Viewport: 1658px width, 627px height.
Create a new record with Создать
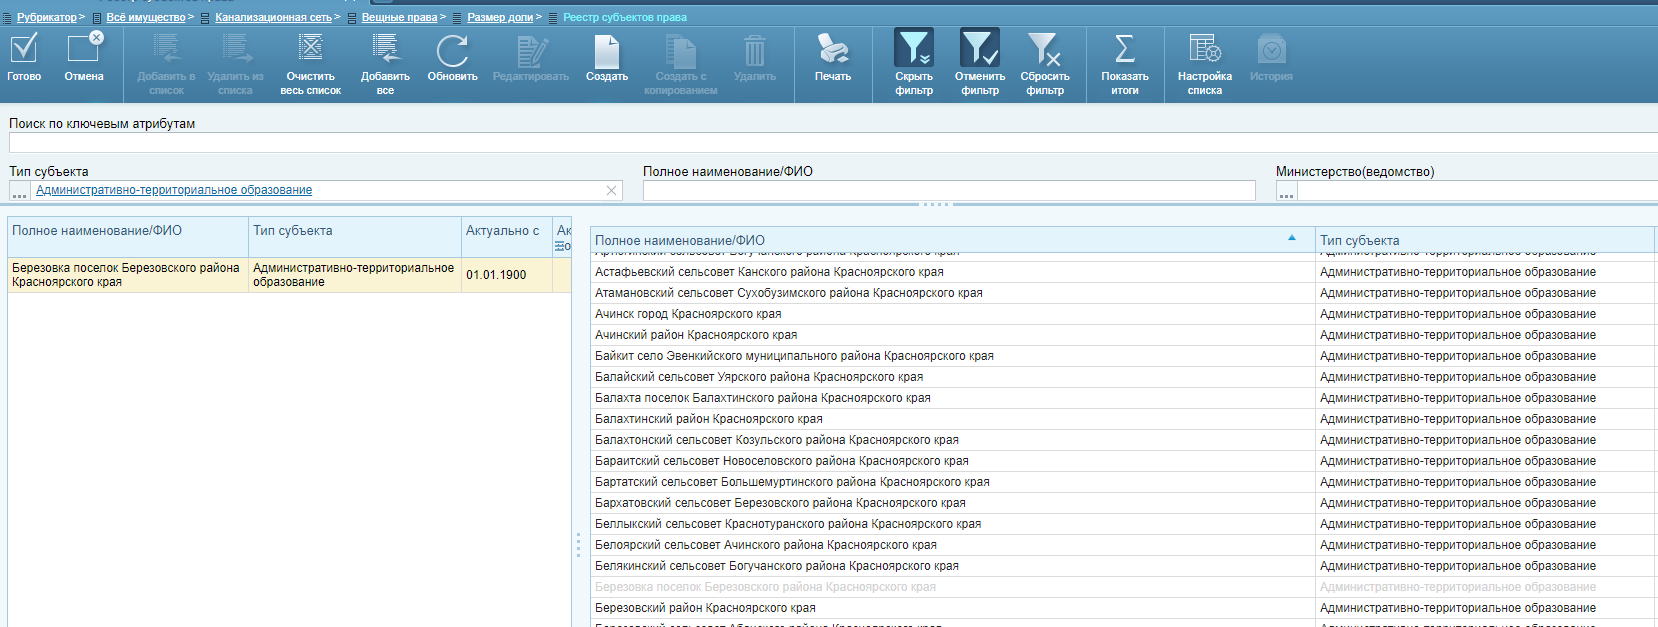pyautogui.click(x=607, y=57)
